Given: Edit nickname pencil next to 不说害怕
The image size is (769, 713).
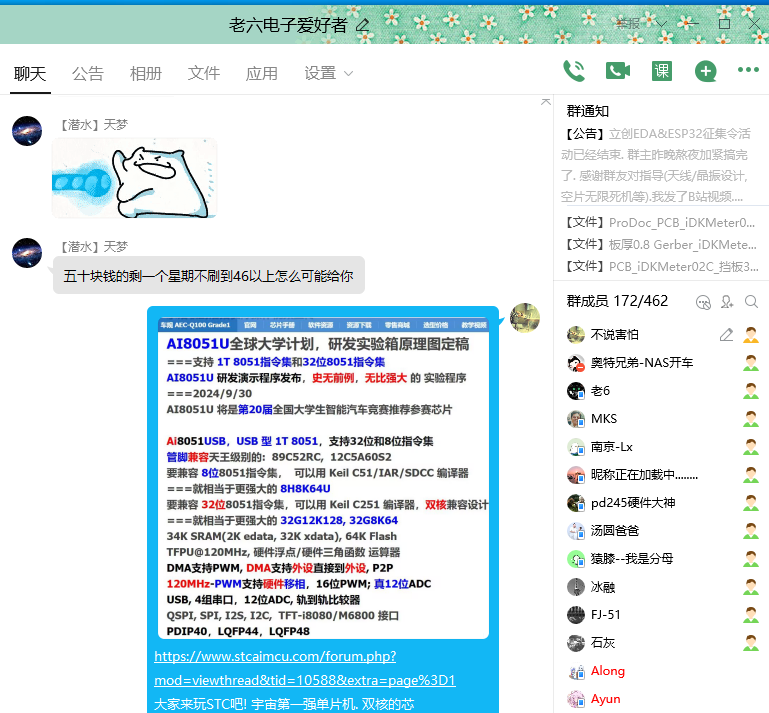Looking at the screenshot, I should coord(726,335).
